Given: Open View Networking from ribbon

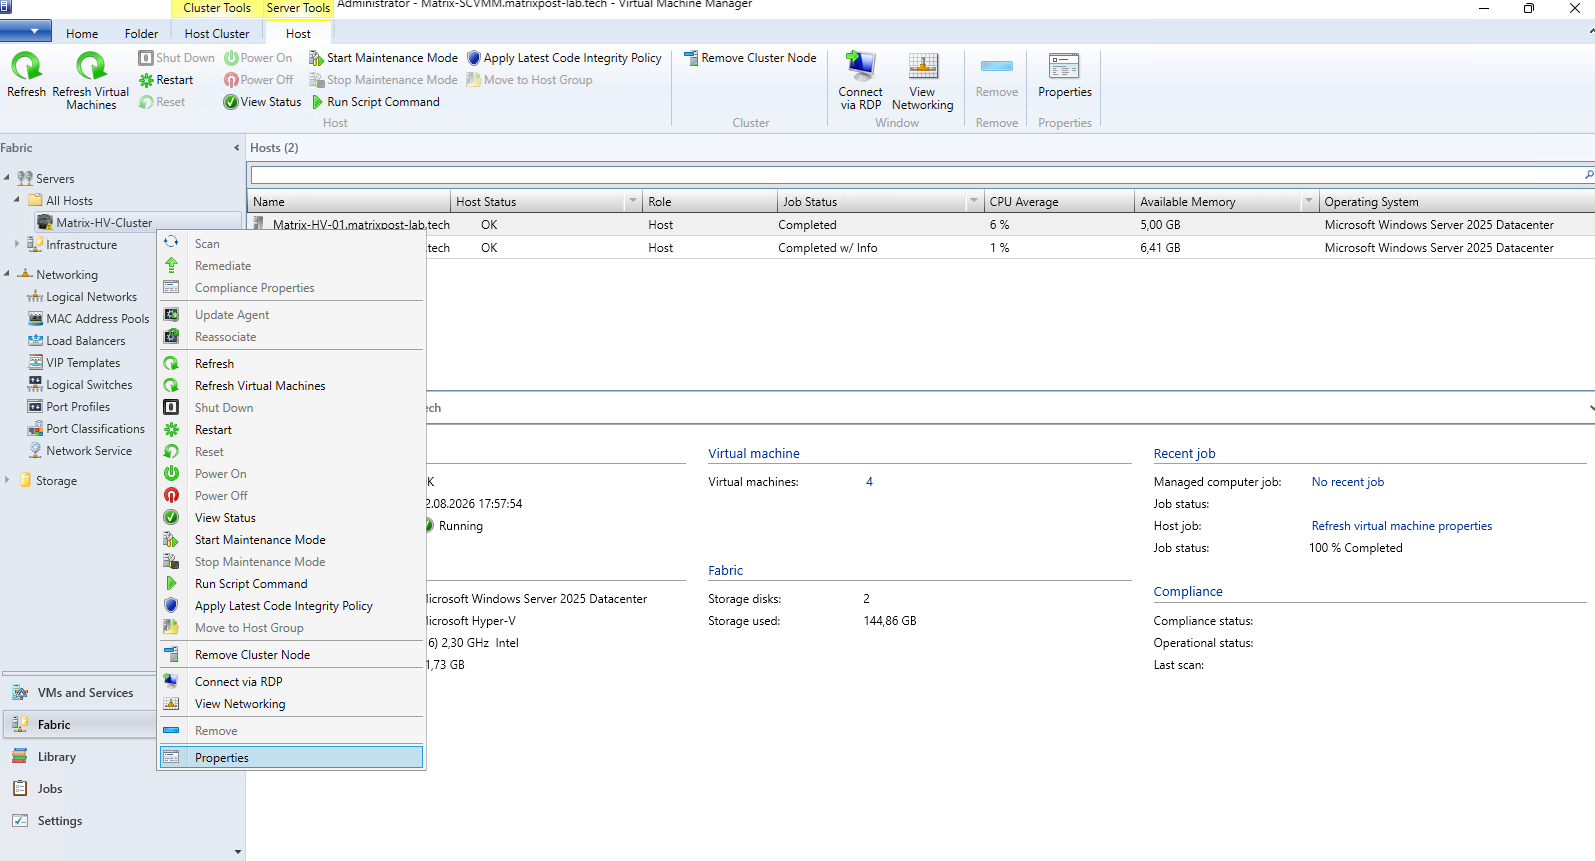Looking at the screenshot, I should pyautogui.click(x=922, y=80).
